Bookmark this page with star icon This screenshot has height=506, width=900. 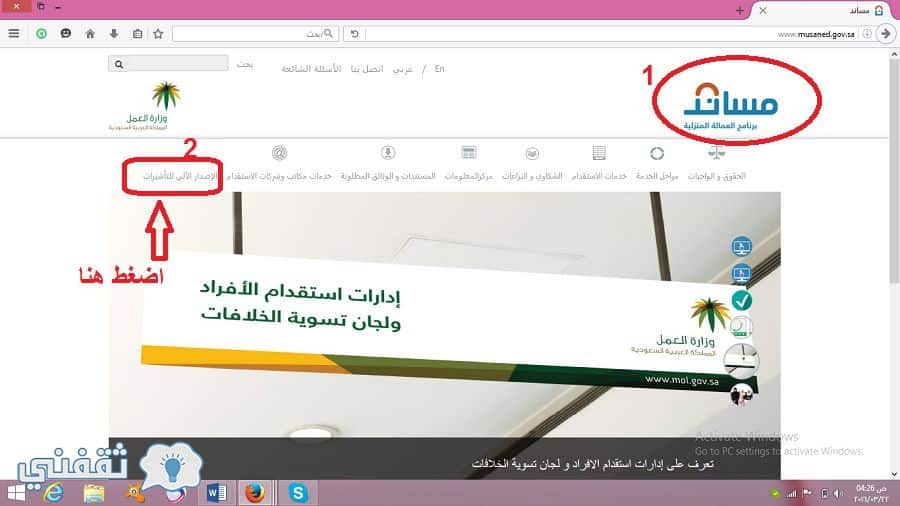tap(158, 34)
